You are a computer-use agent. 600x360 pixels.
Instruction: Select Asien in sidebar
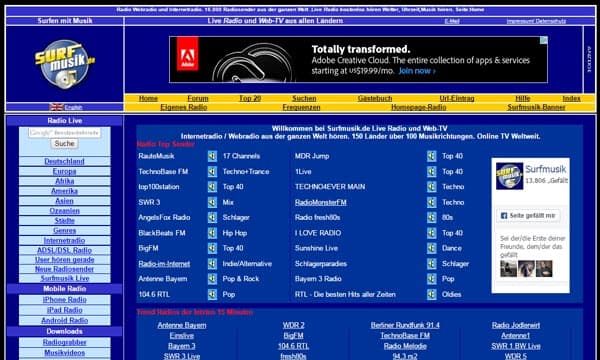tap(64, 201)
